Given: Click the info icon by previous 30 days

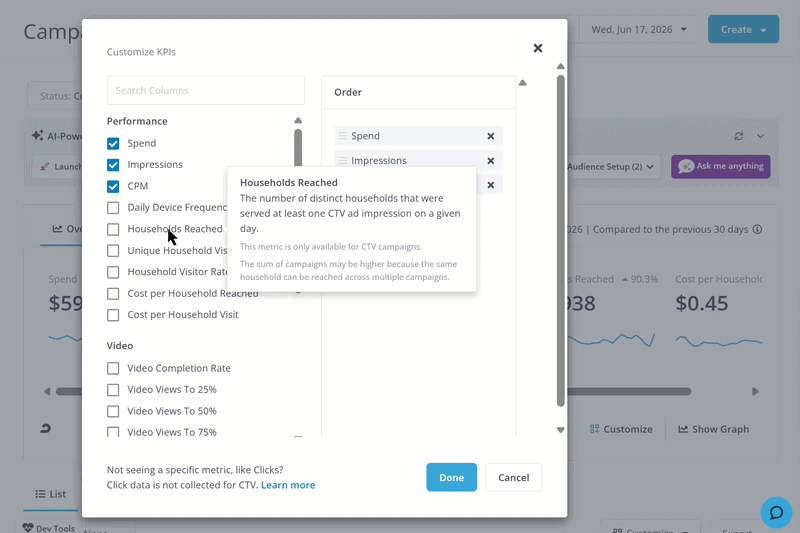Looking at the screenshot, I should coord(758,230).
